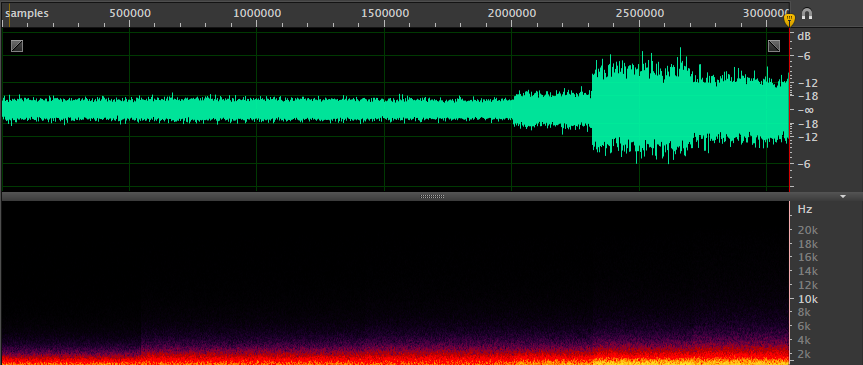Click the "samples" time format label
863x365 pixels.
pyautogui.click(x=27, y=13)
